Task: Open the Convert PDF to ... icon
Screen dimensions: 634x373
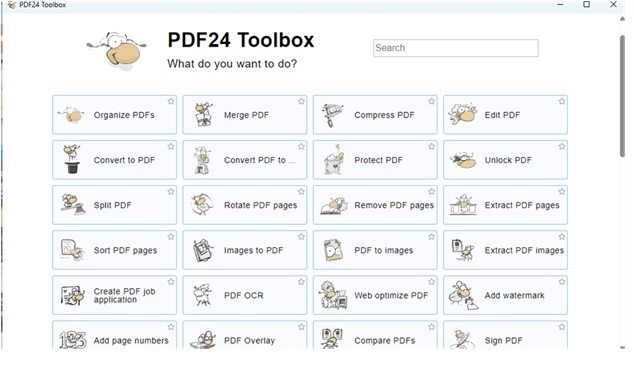Action: (202, 160)
